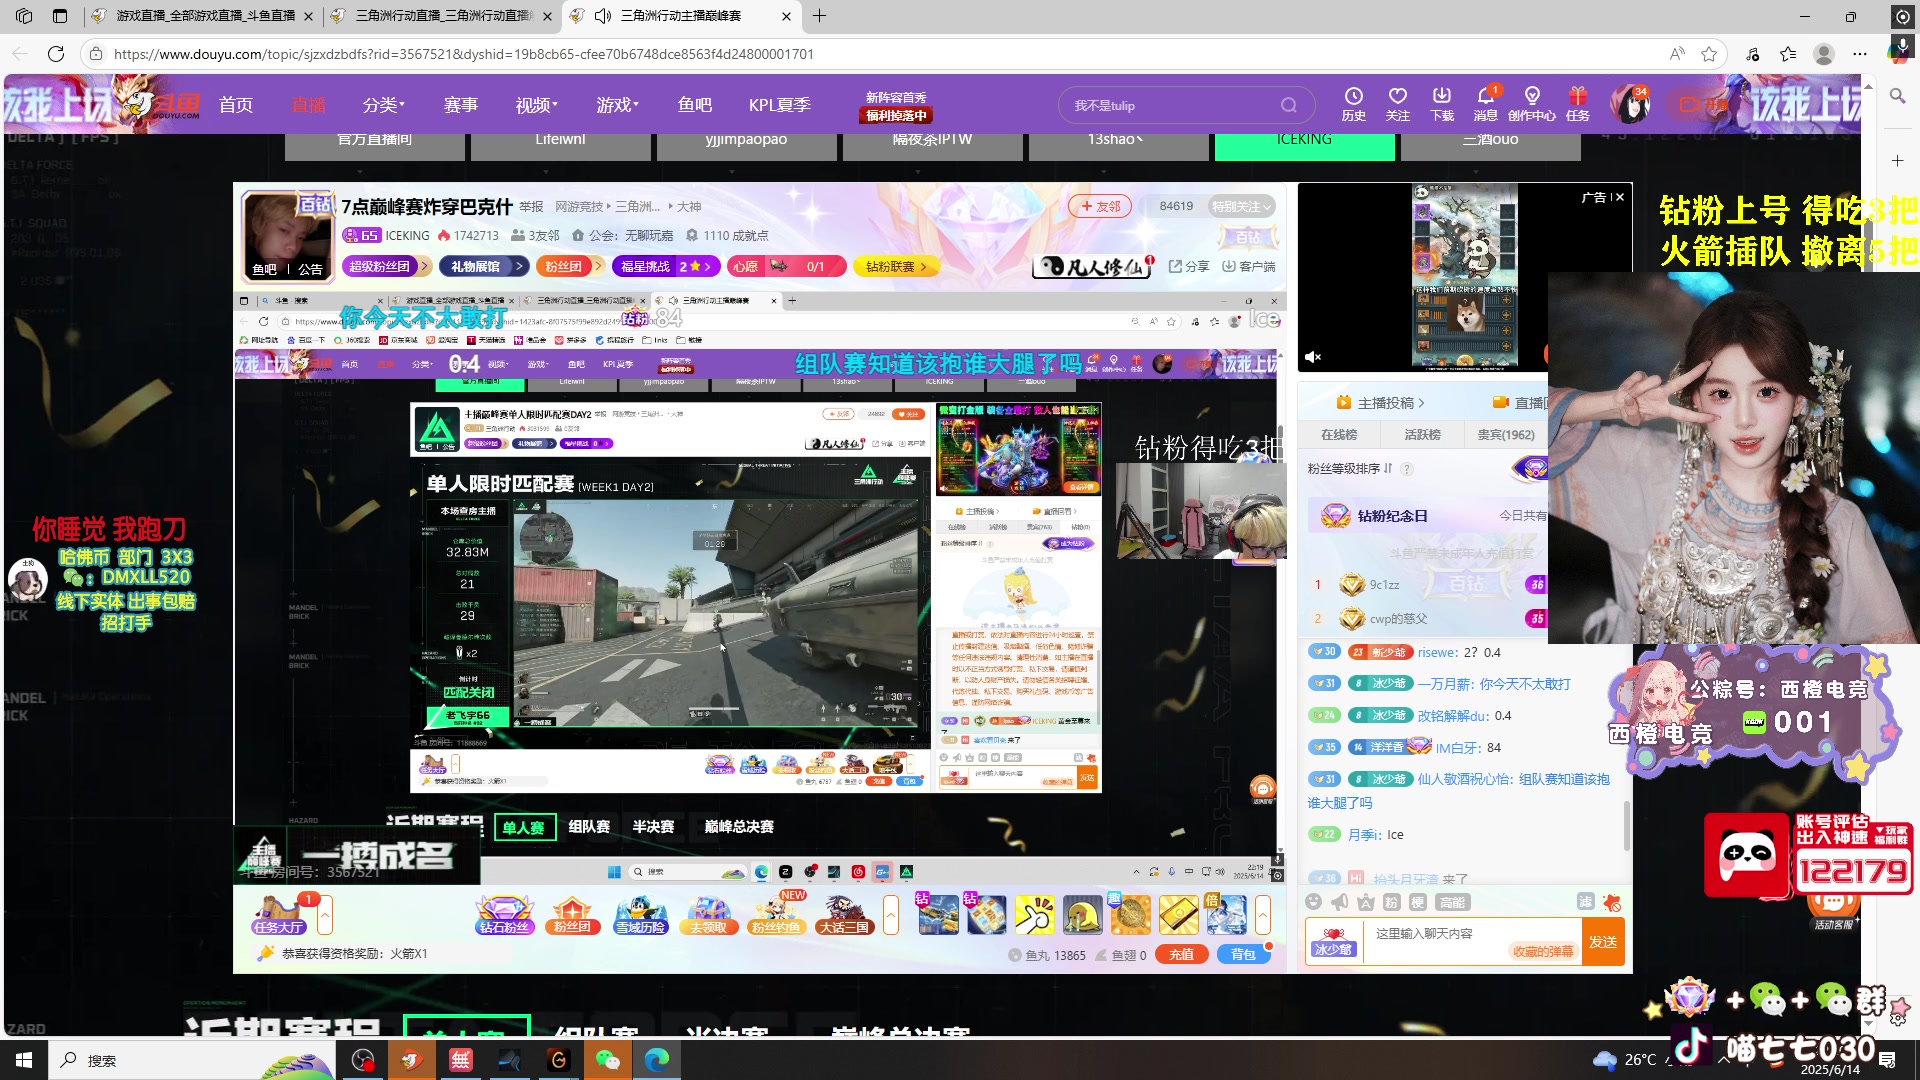Open the 消息 notification bell

coord(1486,104)
